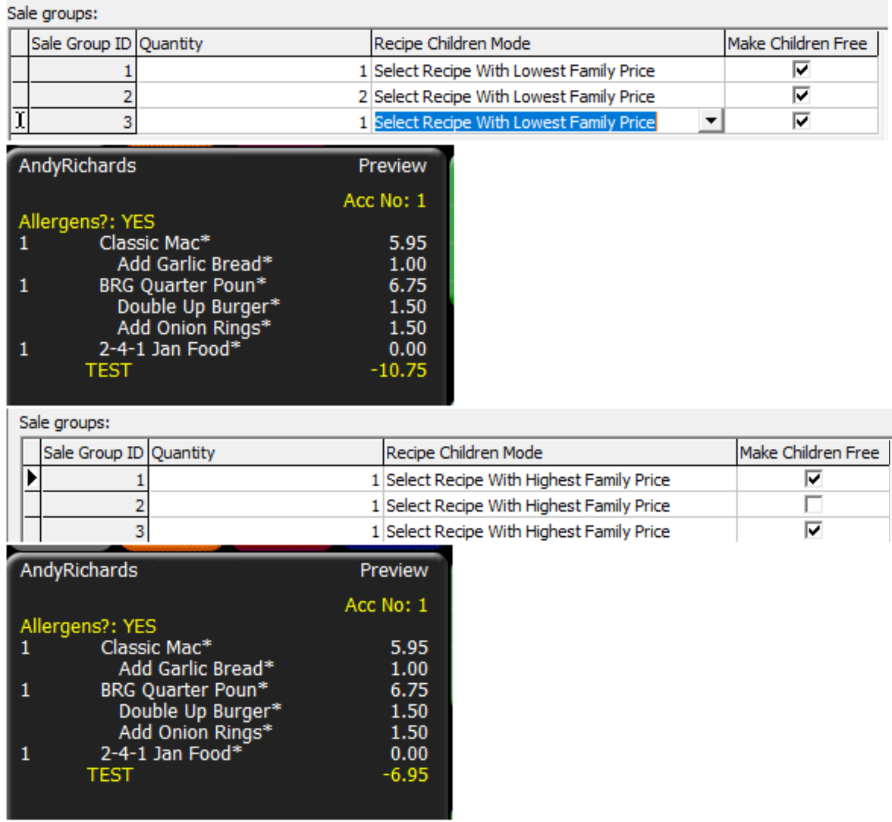Image resolution: width=892 pixels, height=822 pixels.
Task: Click the Recipe Children Mode header in the top grid
Action: pyautogui.click(x=452, y=44)
